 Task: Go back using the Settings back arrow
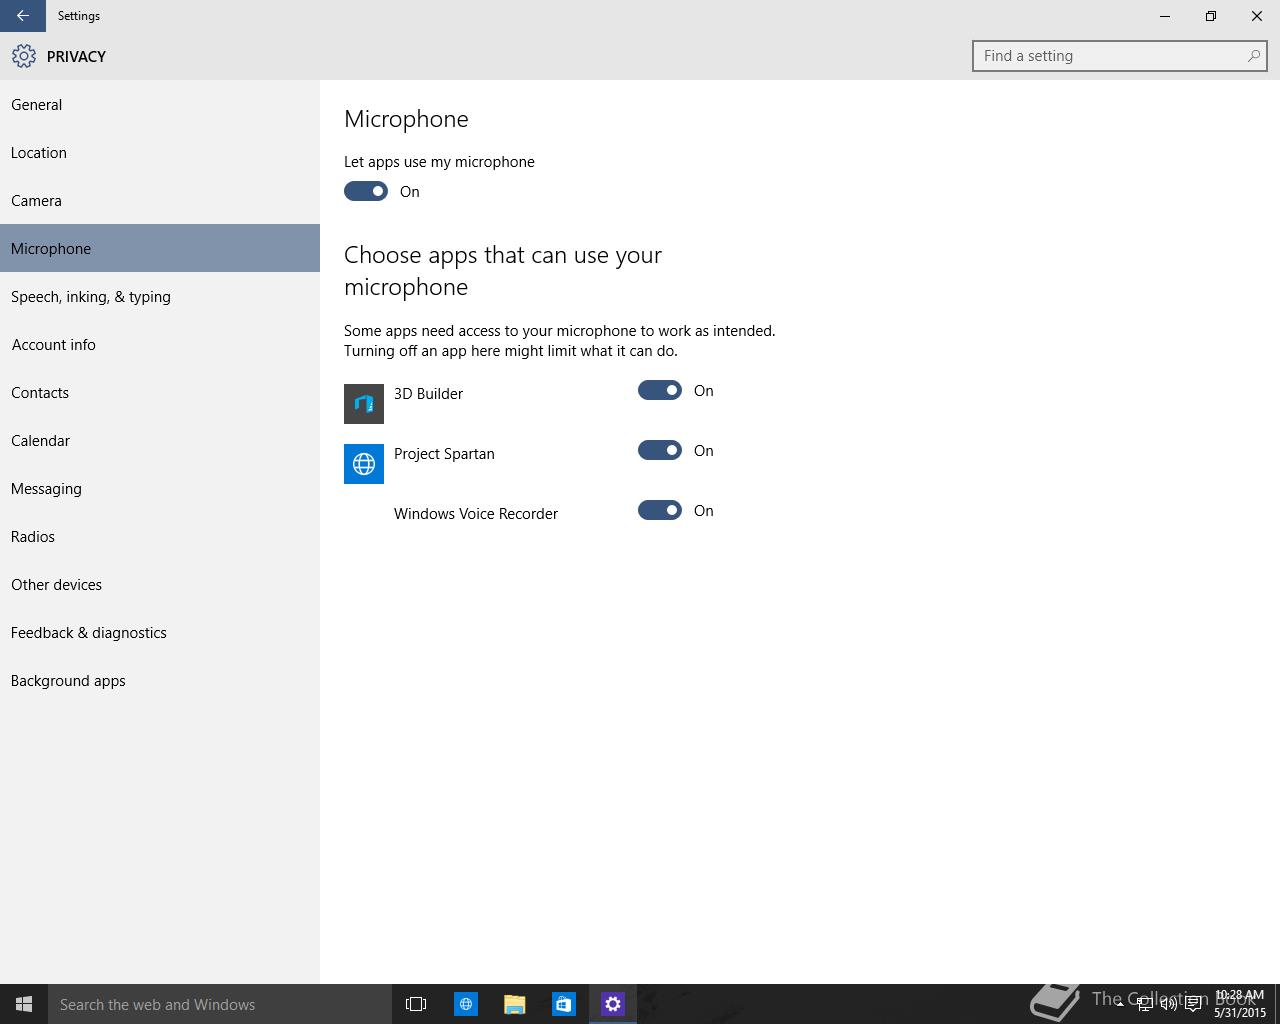22,16
